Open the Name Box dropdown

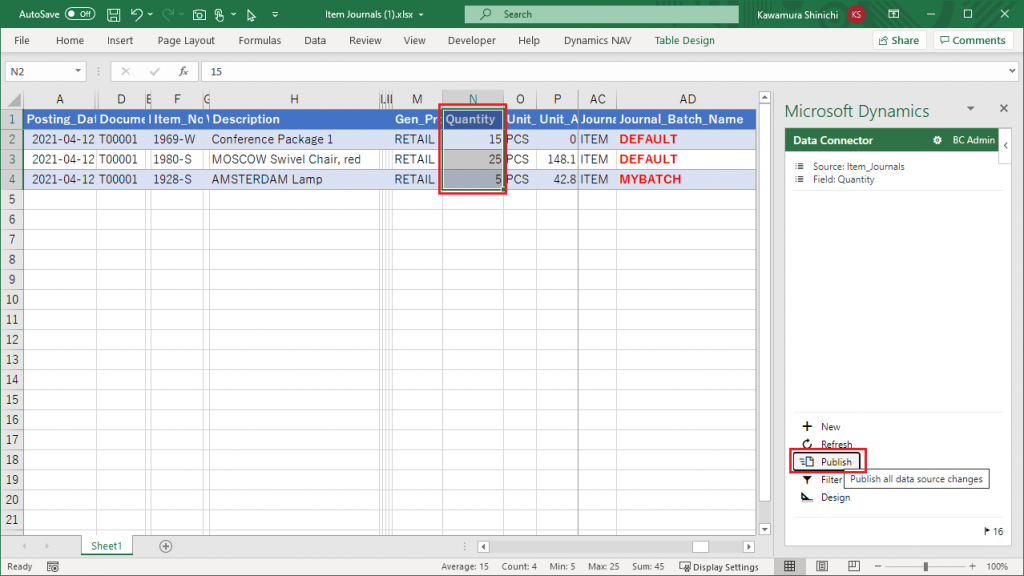pos(78,71)
